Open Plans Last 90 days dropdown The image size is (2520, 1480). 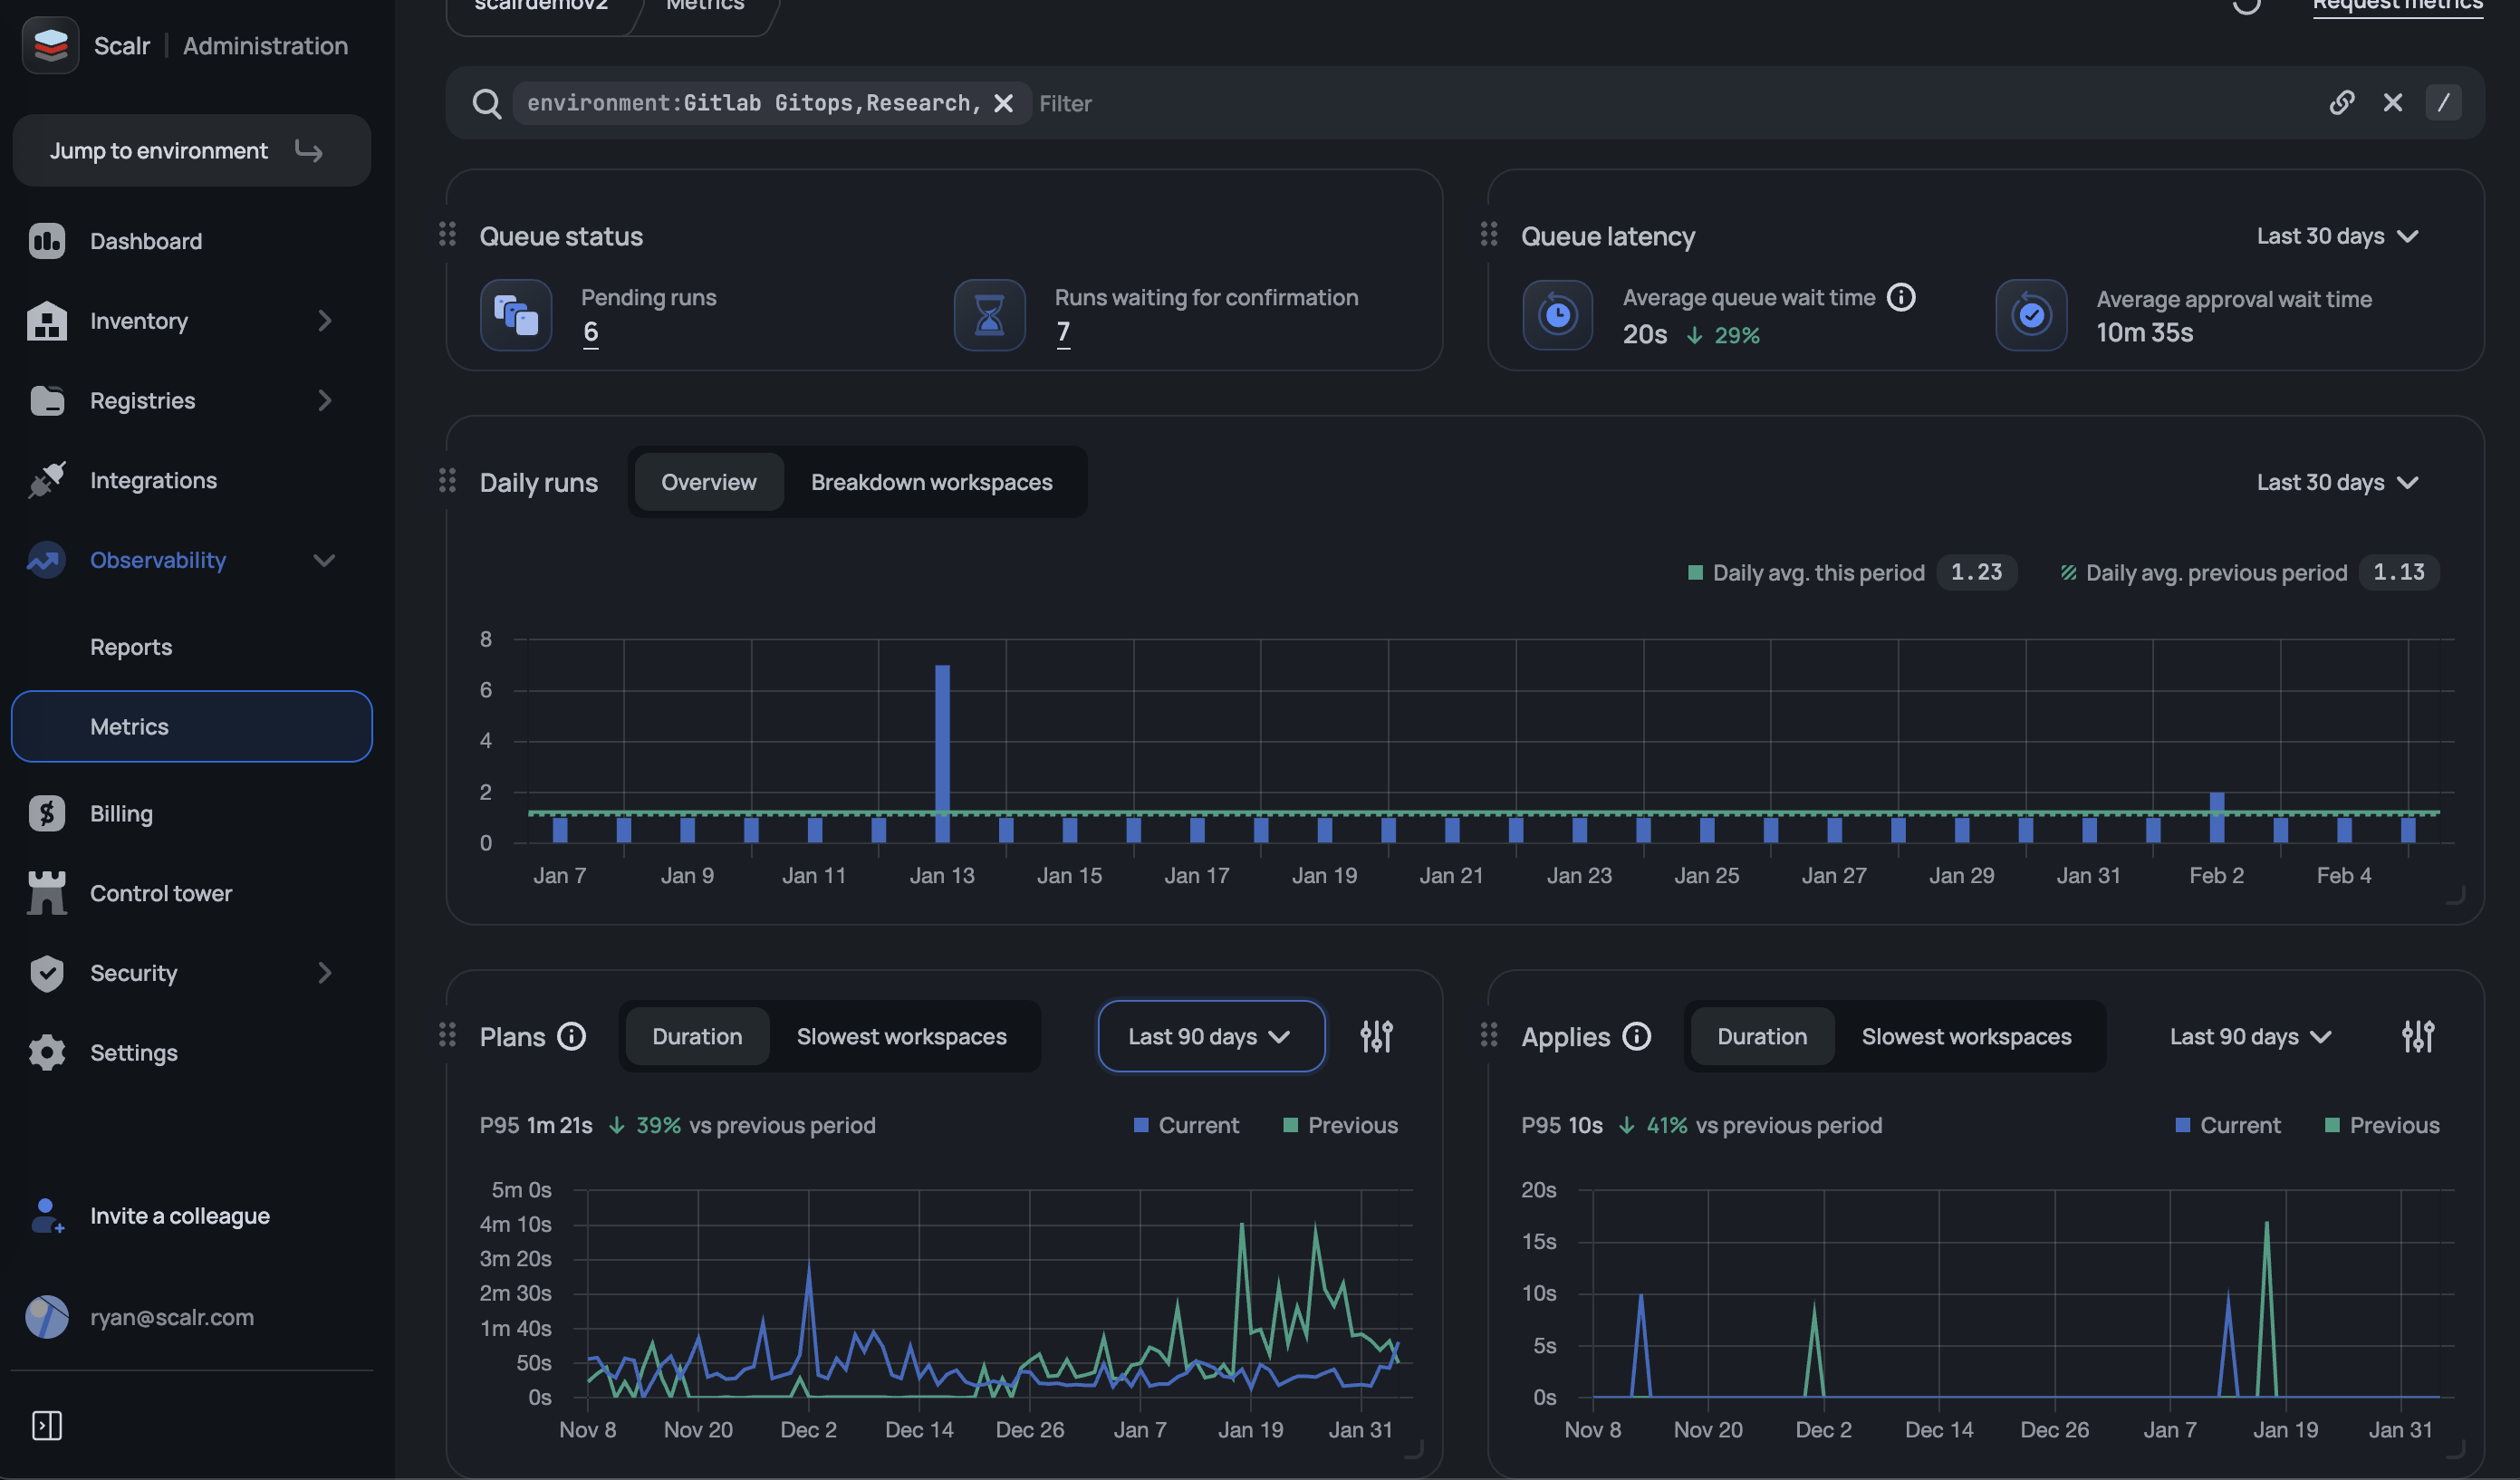click(x=1210, y=1036)
